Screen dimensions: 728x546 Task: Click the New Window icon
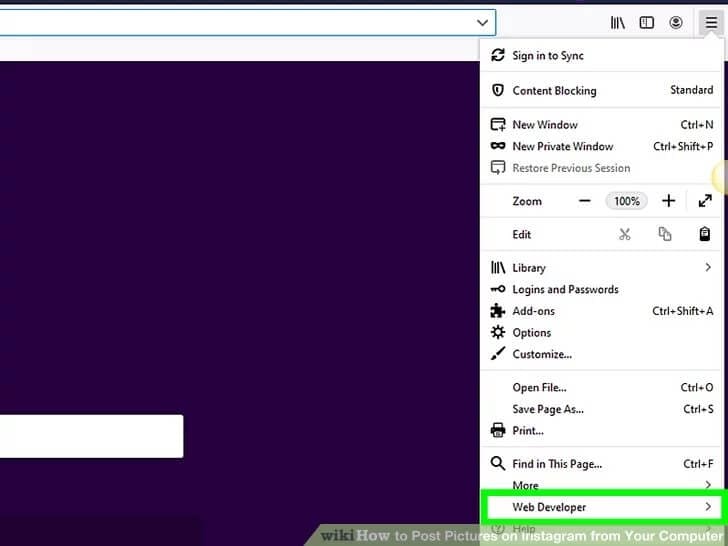tap(498, 124)
